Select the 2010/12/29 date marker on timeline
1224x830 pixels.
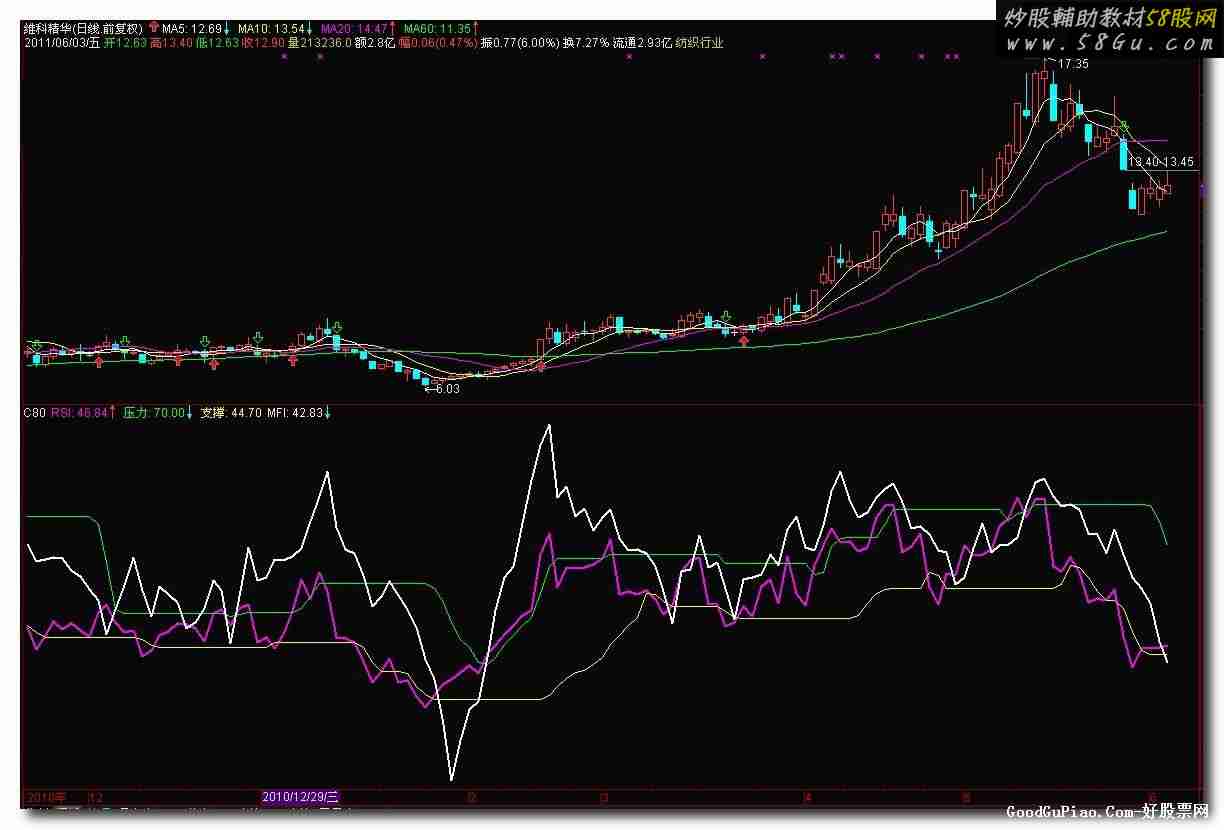(300, 797)
